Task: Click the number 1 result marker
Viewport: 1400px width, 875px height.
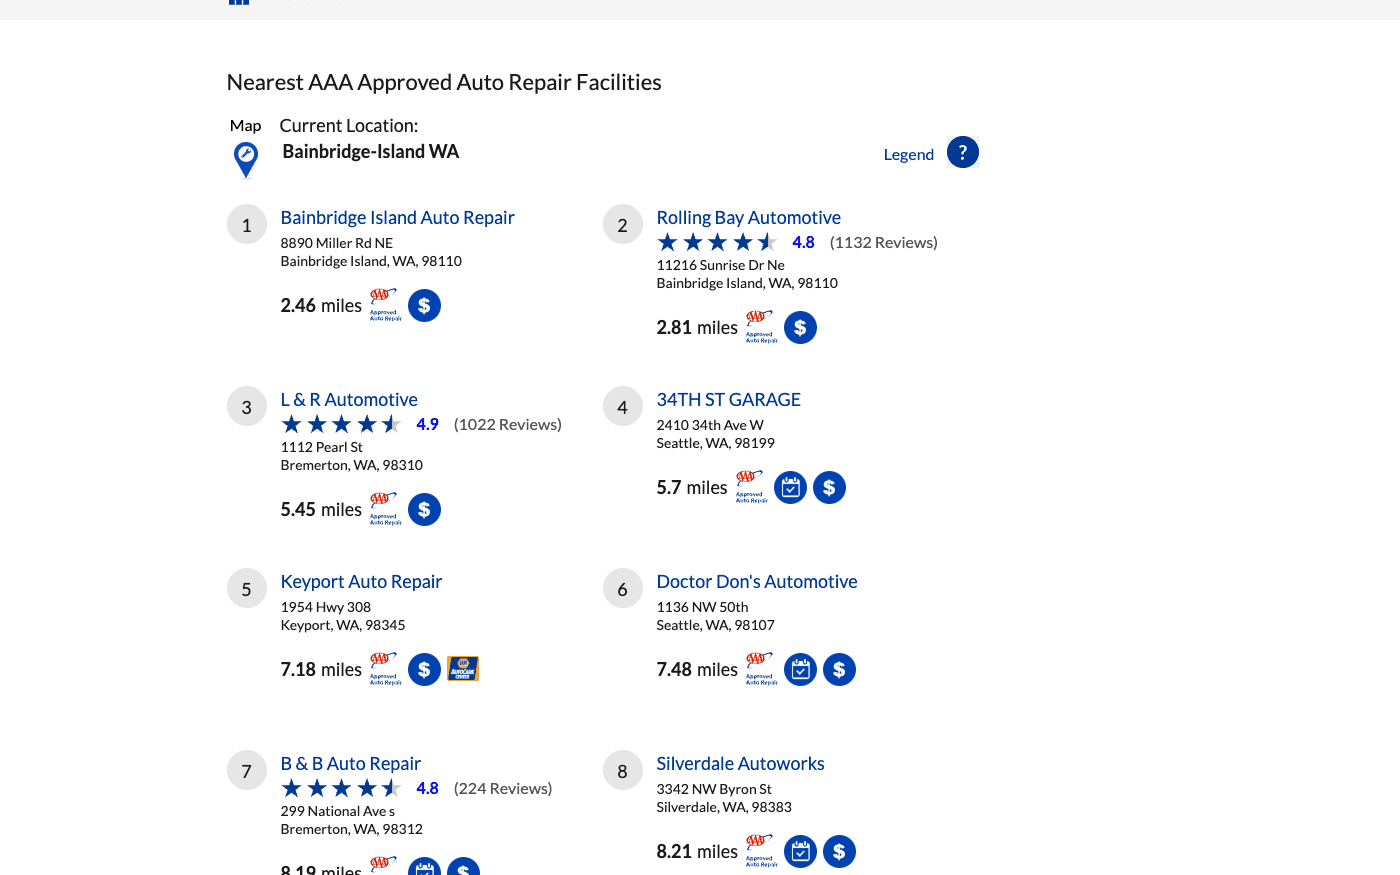Action: pyautogui.click(x=246, y=225)
